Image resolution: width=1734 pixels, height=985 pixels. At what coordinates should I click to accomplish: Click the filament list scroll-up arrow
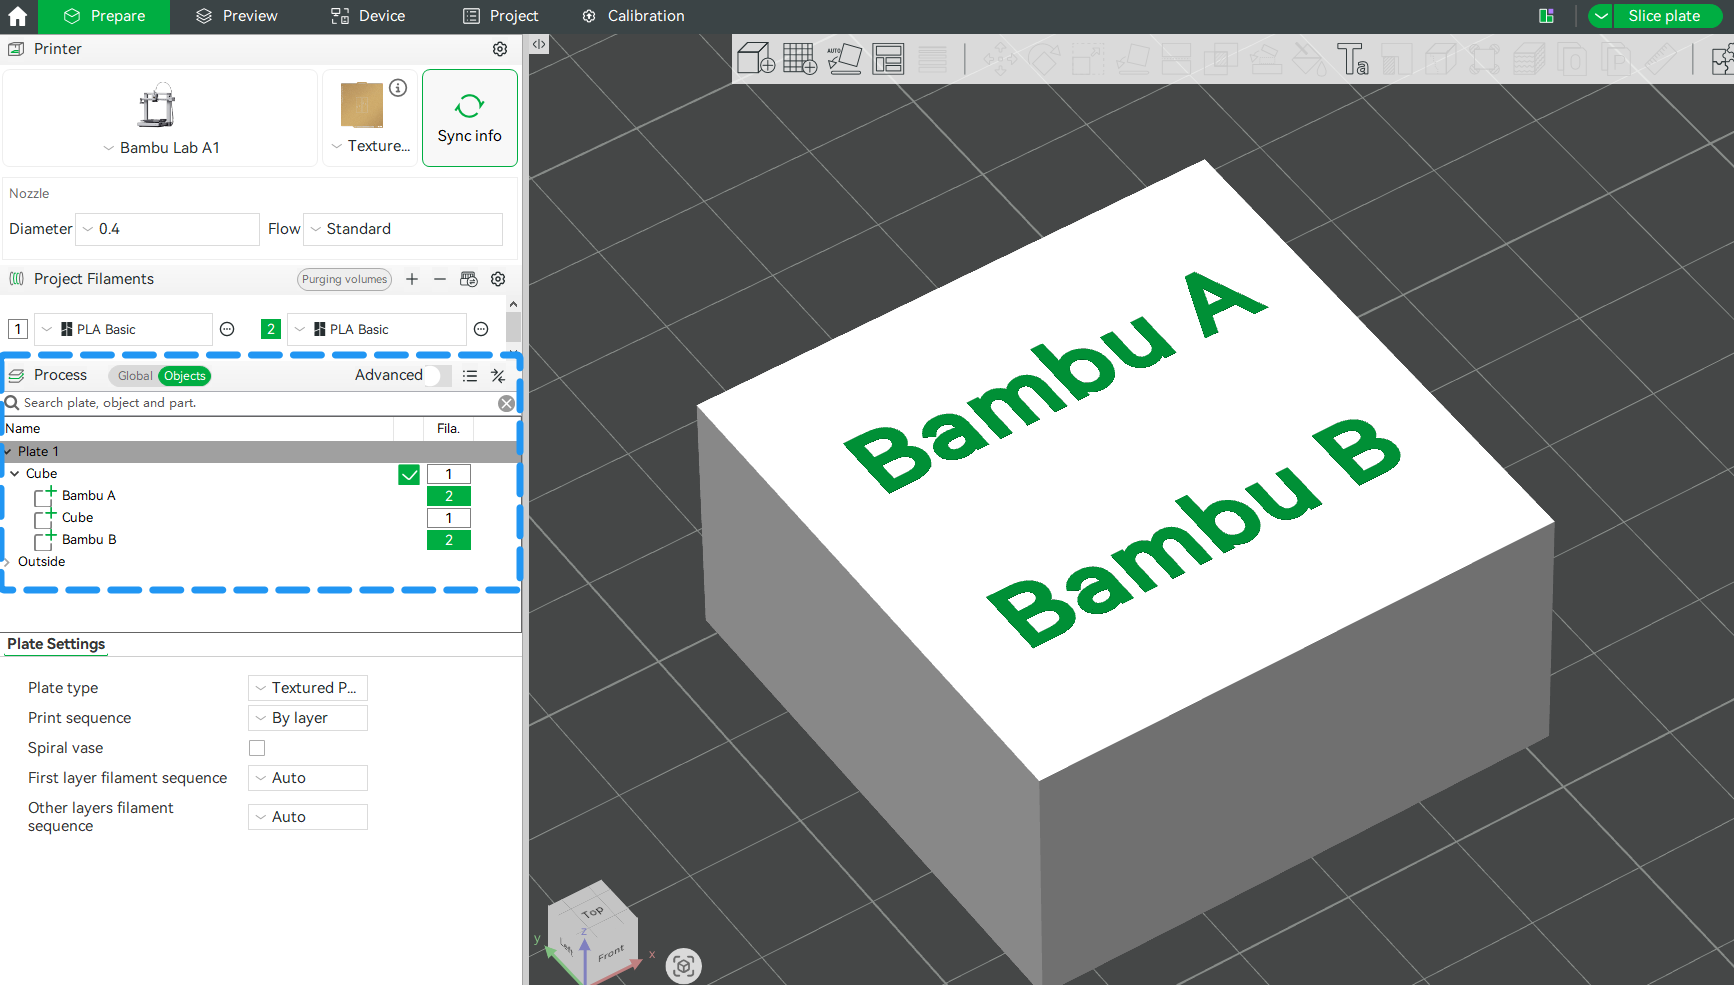click(x=513, y=304)
